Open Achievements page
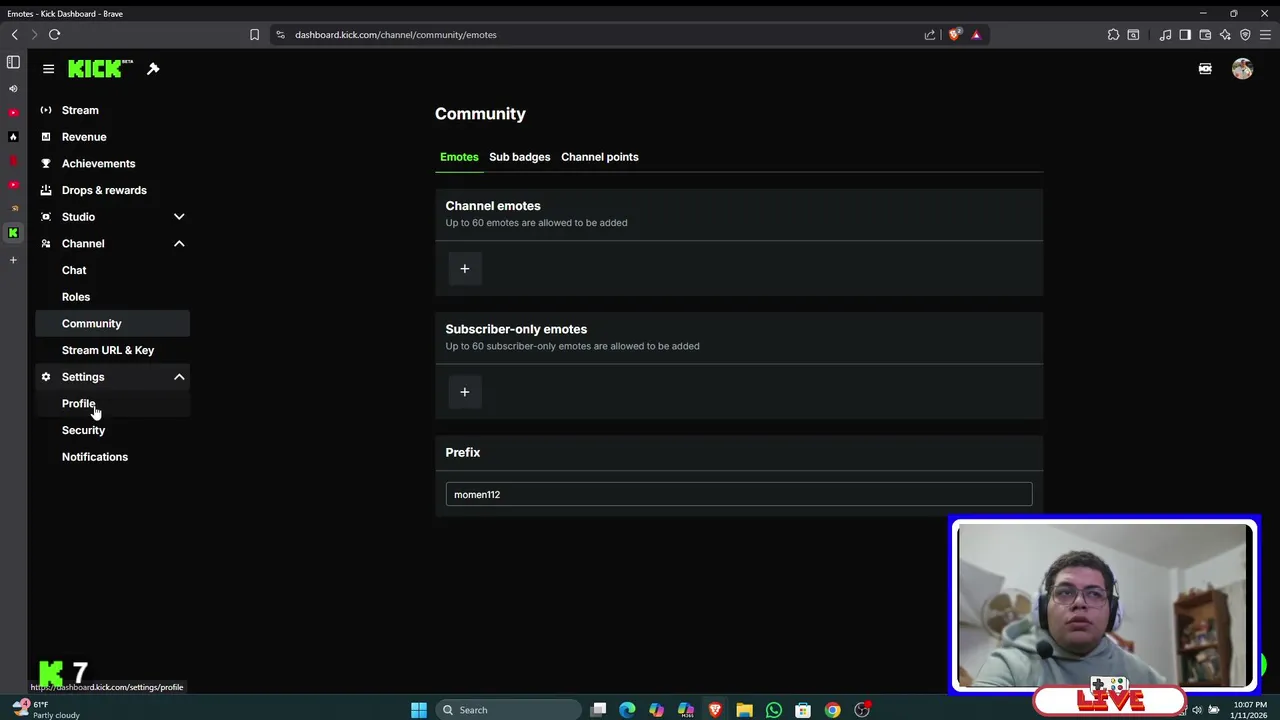The width and height of the screenshot is (1280, 720). point(112,163)
